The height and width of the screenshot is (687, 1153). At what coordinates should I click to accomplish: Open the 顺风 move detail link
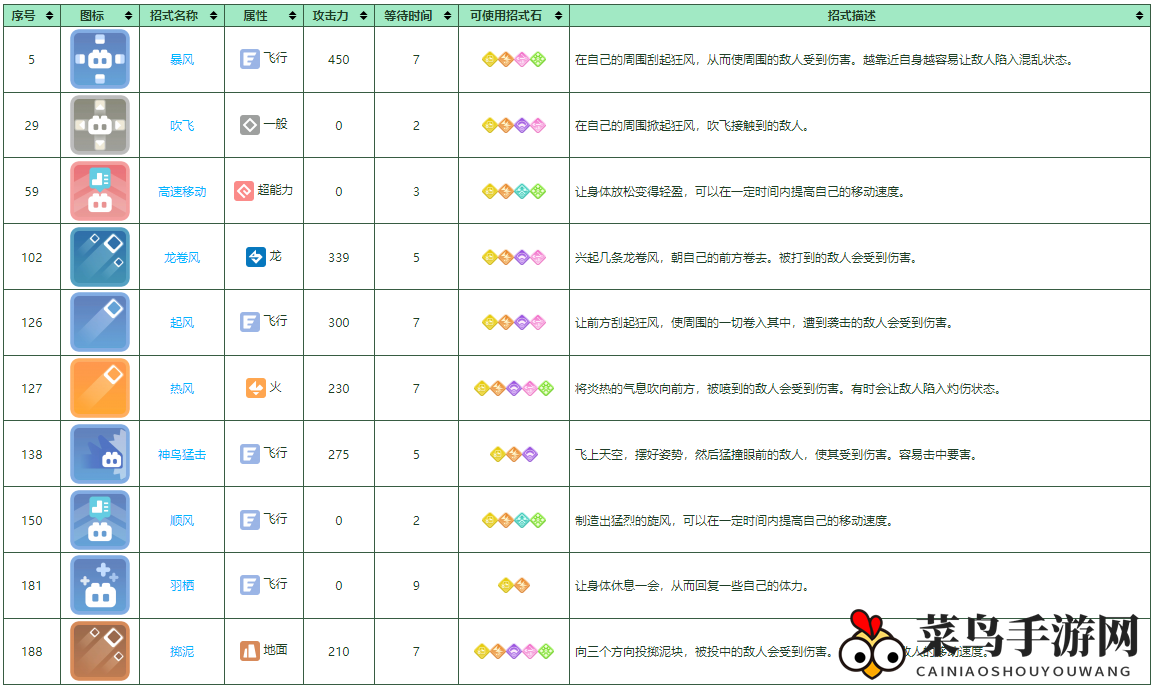point(181,520)
